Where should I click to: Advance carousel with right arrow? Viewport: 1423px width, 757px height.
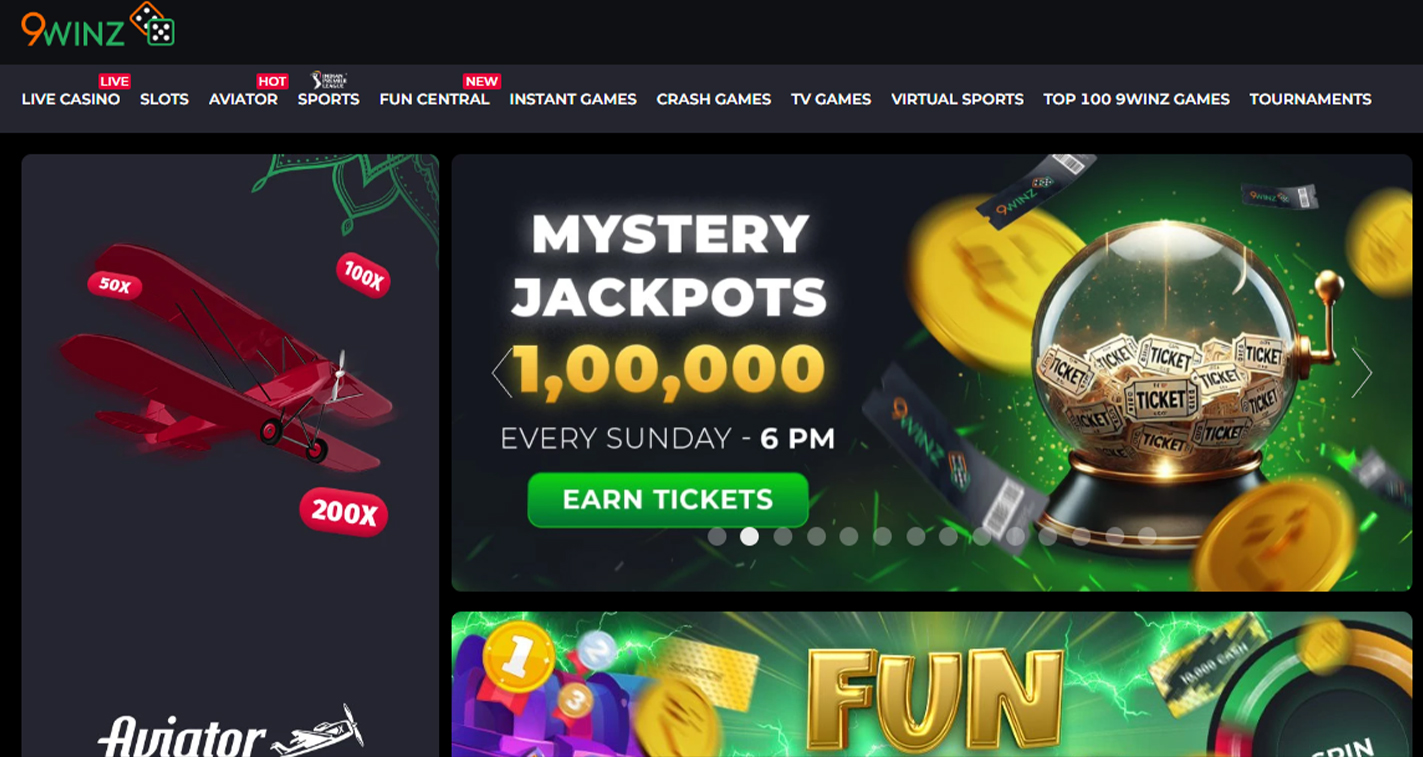point(1361,372)
